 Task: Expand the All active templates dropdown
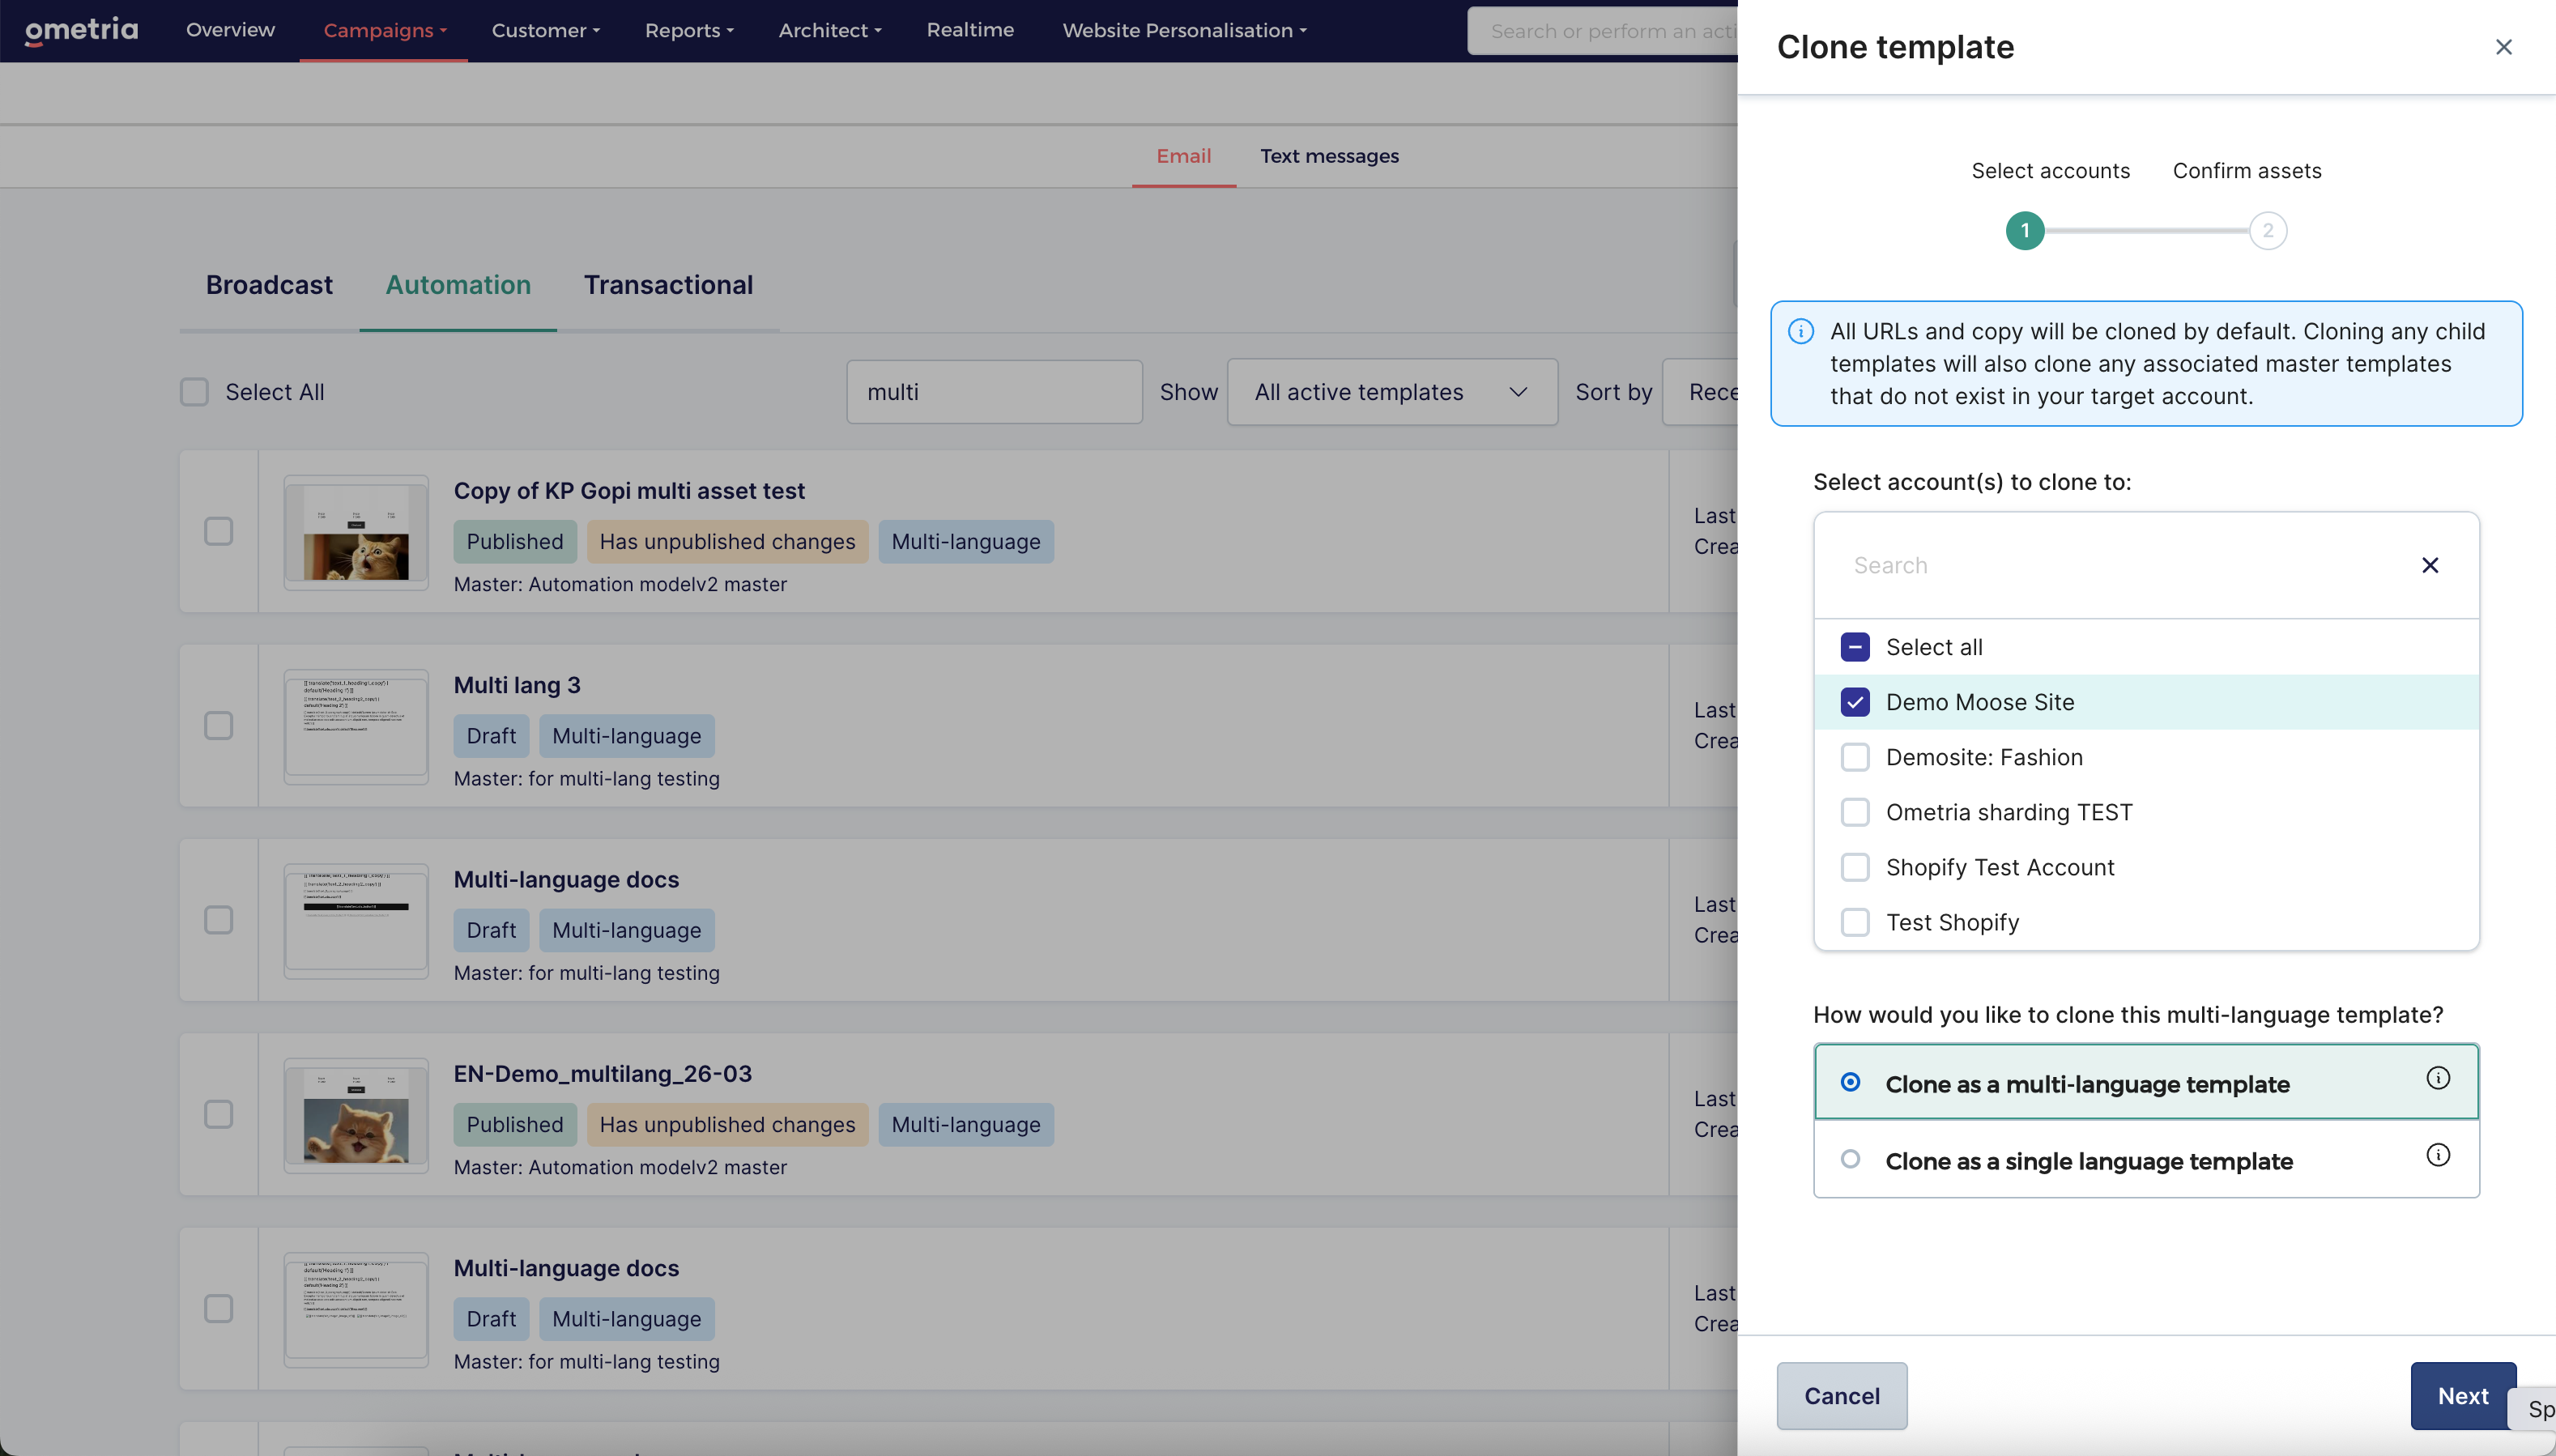(x=1392, y=392)
